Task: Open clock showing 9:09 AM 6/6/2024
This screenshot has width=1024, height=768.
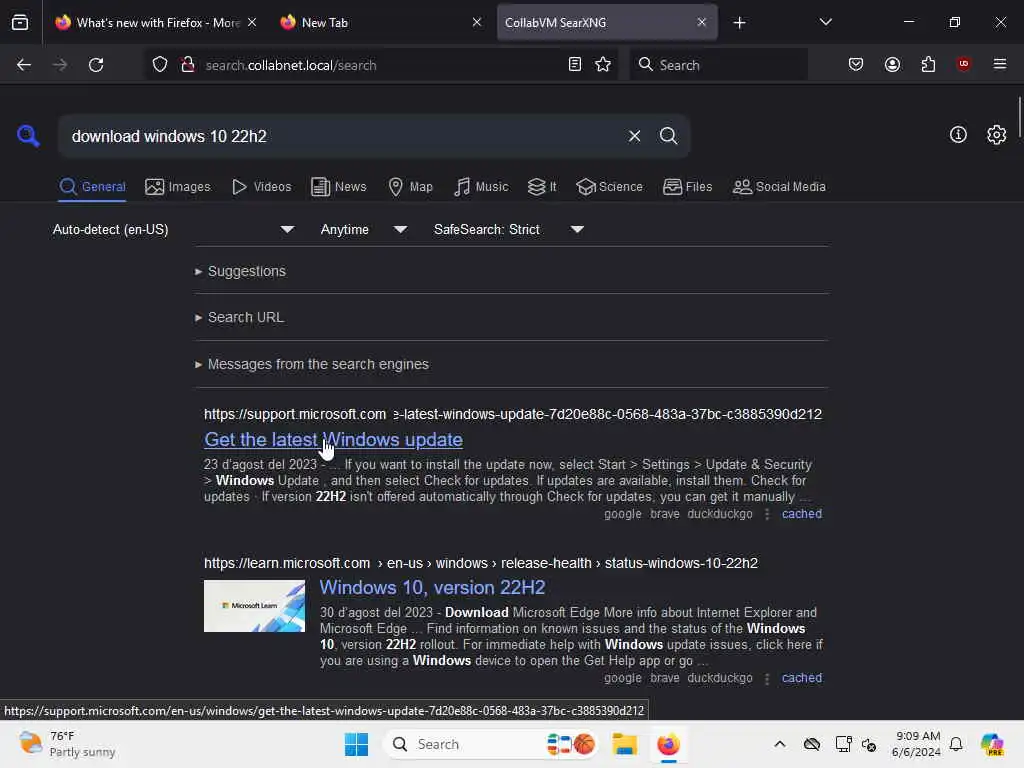Action: (x=917, y=744)
